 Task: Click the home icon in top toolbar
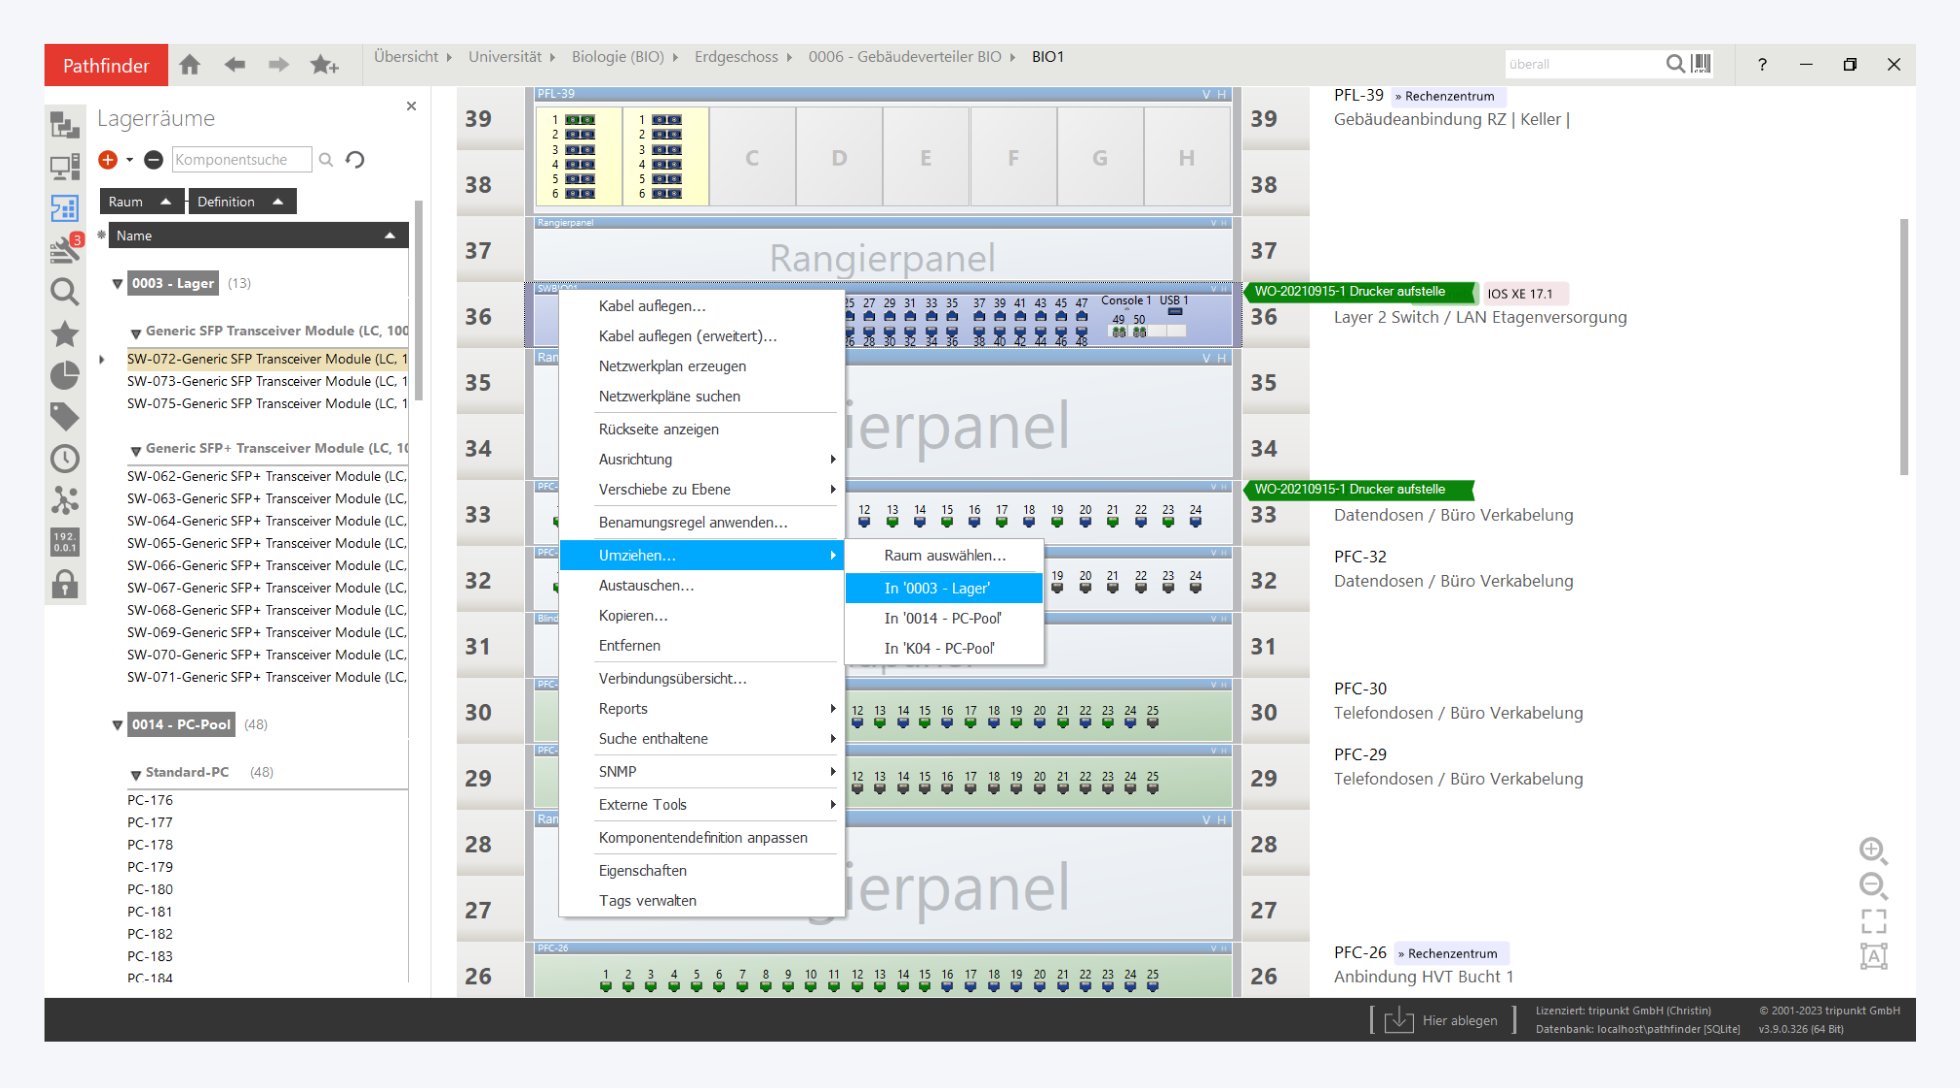click(190, 65)
